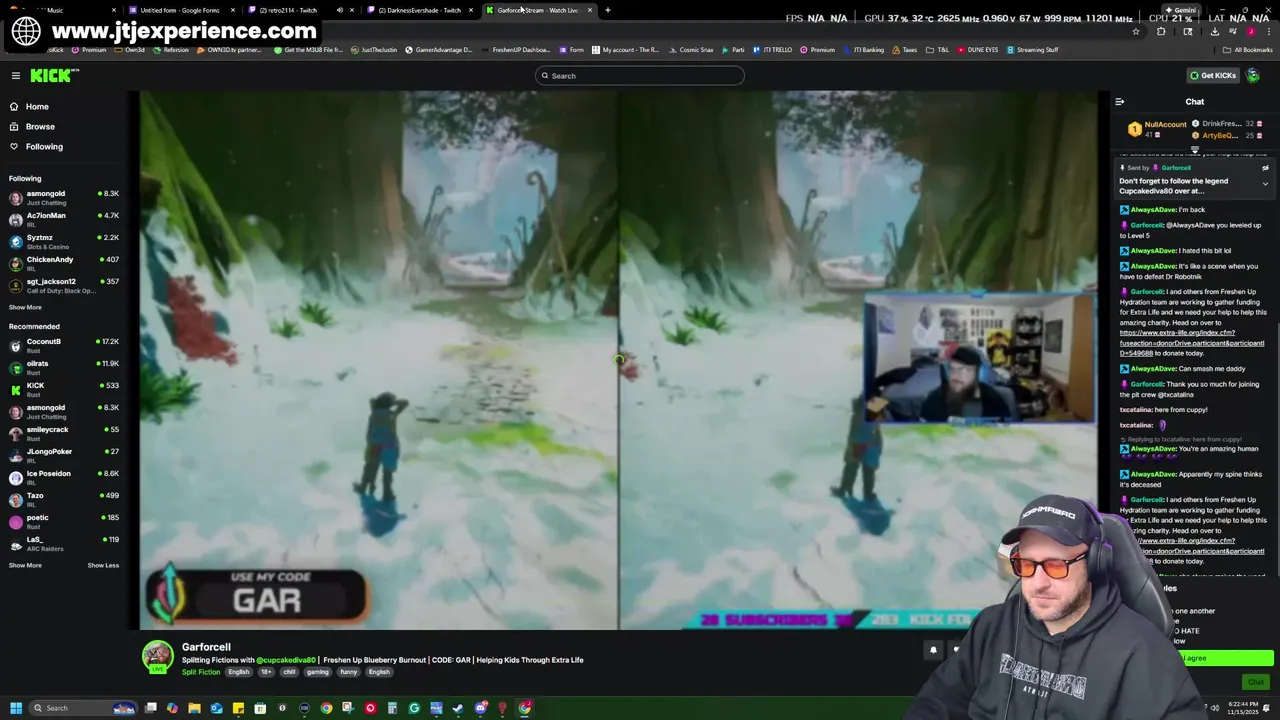
Task: Show more followed channels
Action: click(x=25, y=308)
